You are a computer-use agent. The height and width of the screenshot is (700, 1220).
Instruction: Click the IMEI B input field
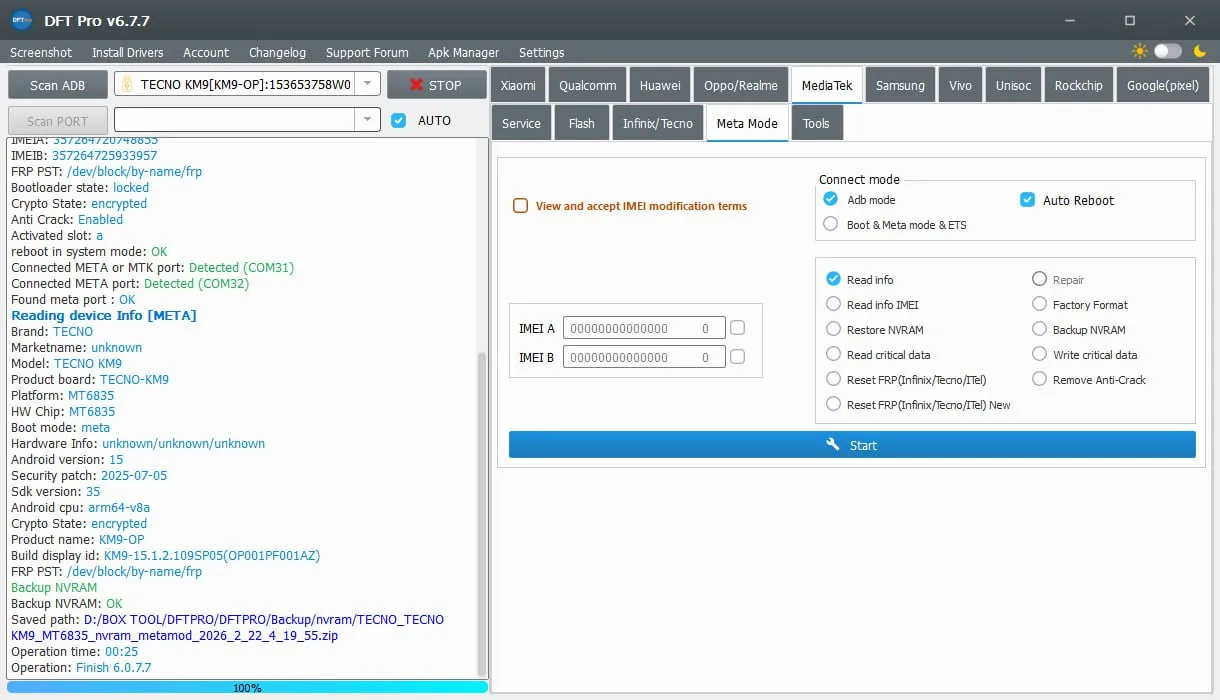[643, 356]
